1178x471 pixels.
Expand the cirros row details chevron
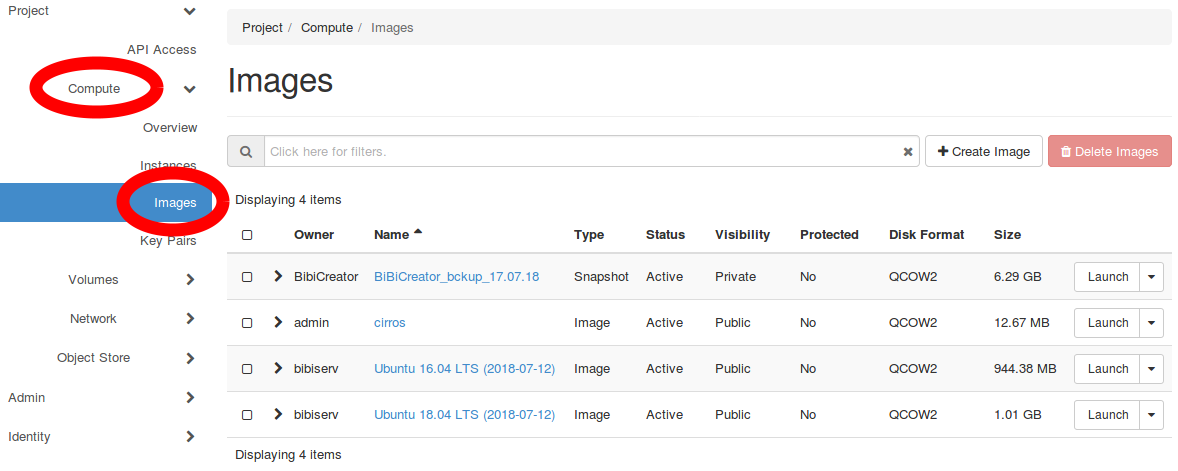(278, 323)
